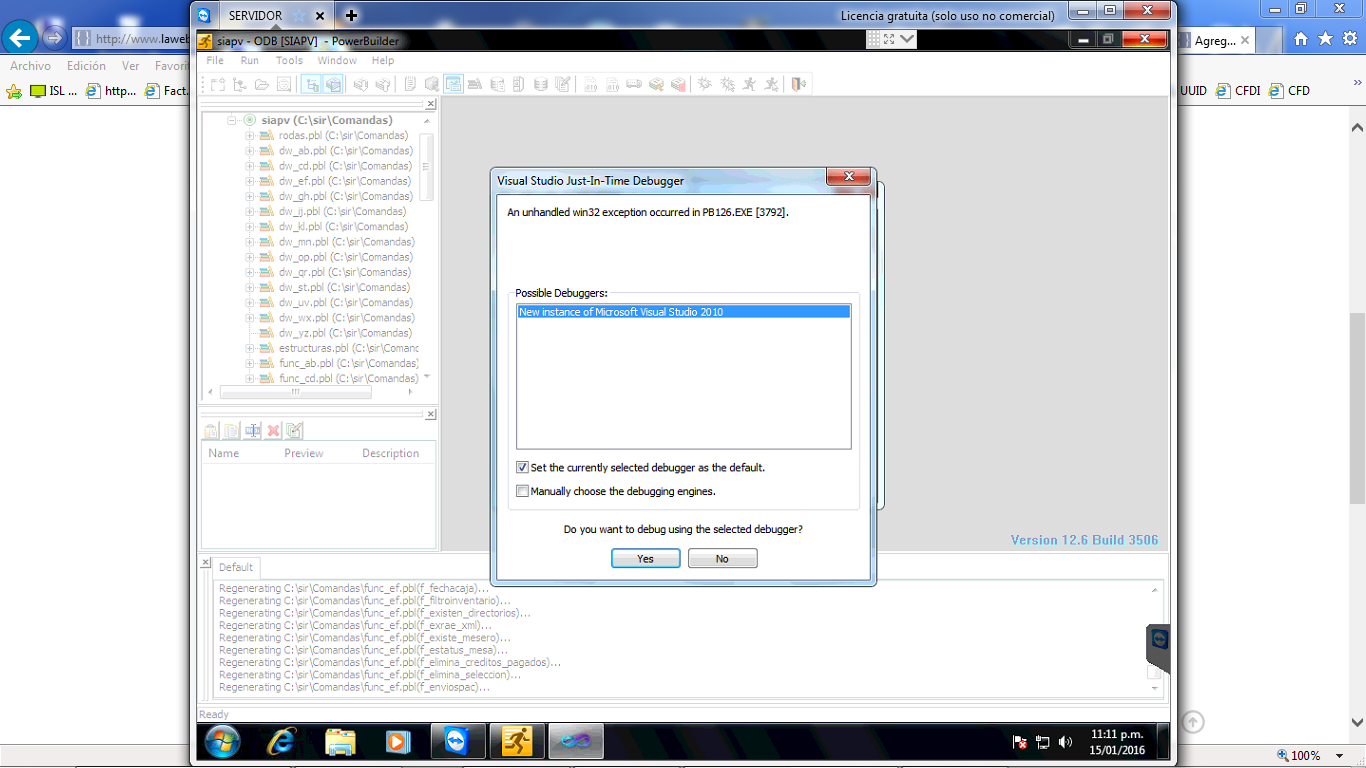Click the Deploy truck toolbar icon
The image size is (1366, 768).
coord(634,85)
